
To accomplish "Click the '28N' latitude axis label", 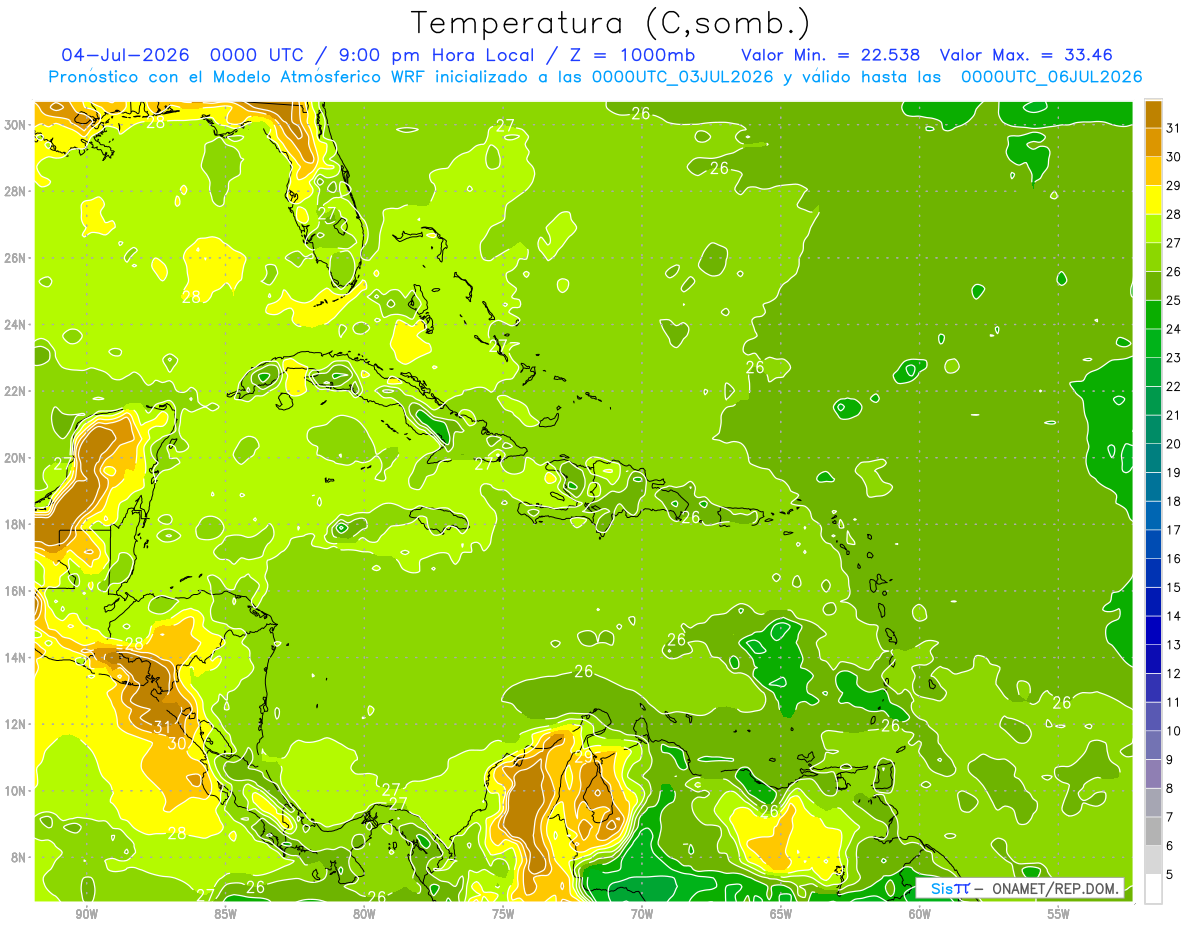I will (15, 191).
